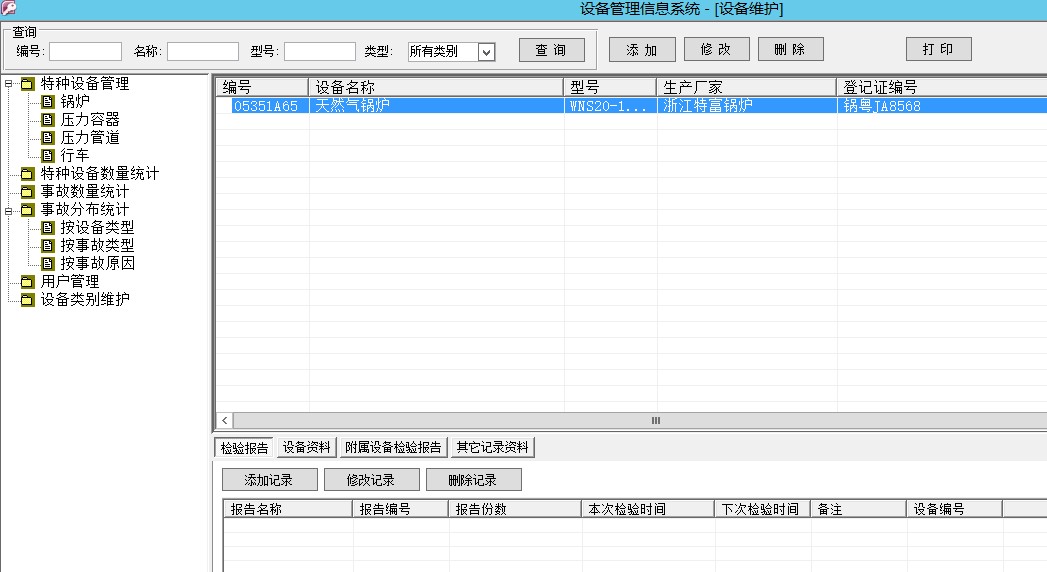Open 用户管理 in the tree
The image size is (1047, 572).
(69, 282)
